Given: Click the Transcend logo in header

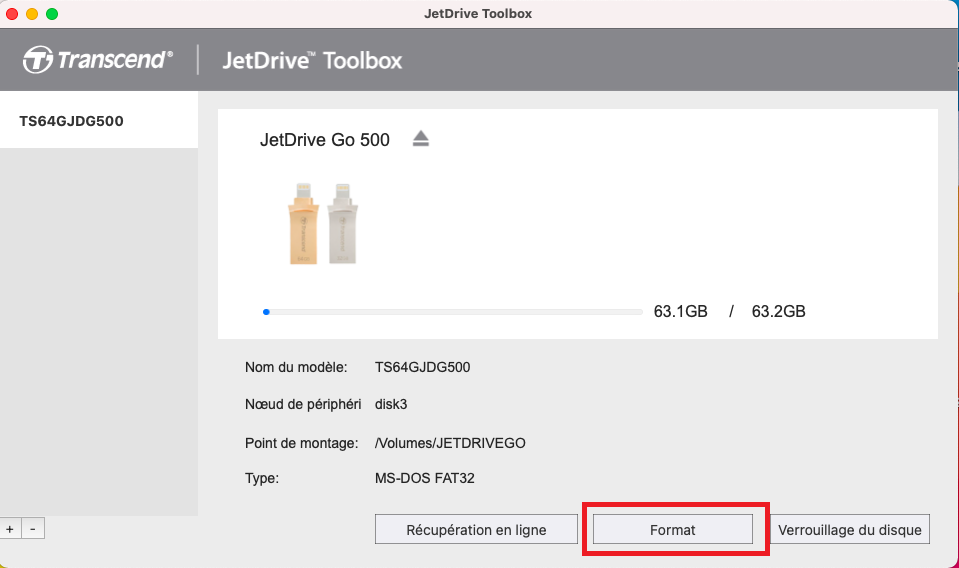Looking at the screenshot, I should pos(98,60).
